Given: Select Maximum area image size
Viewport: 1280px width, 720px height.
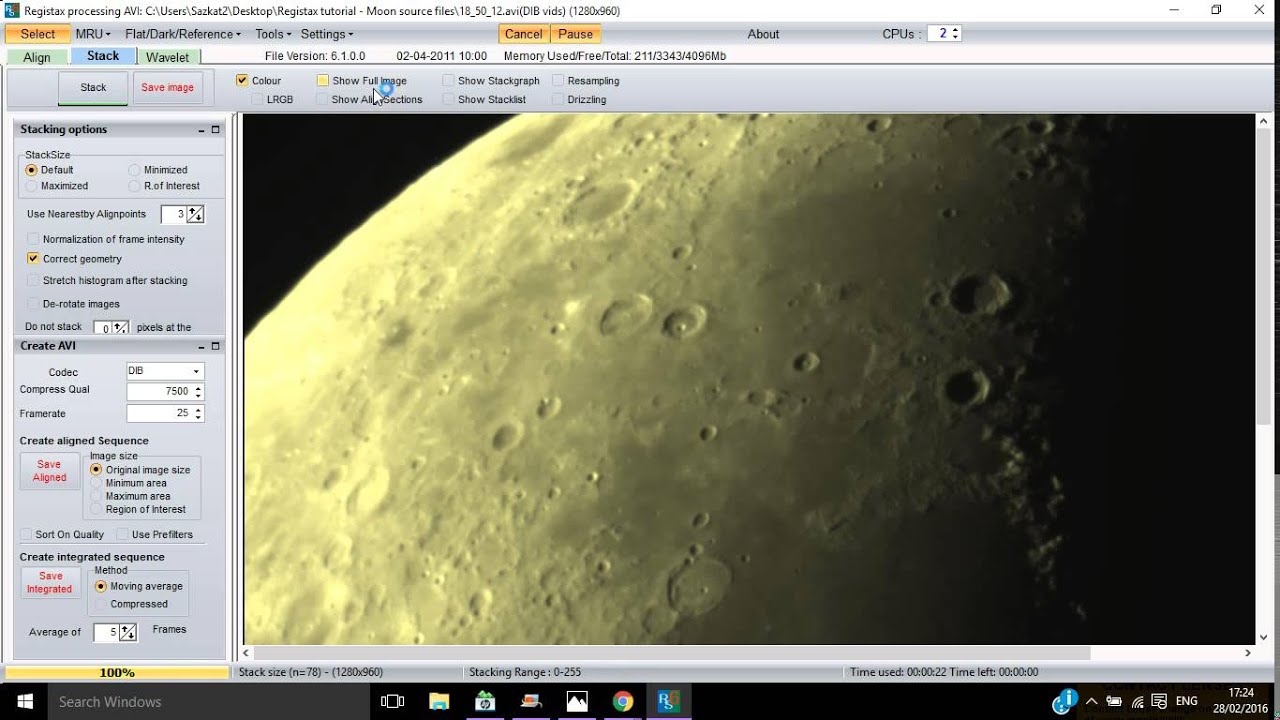Looking at the screenshot, I should (x=97, y=496).
